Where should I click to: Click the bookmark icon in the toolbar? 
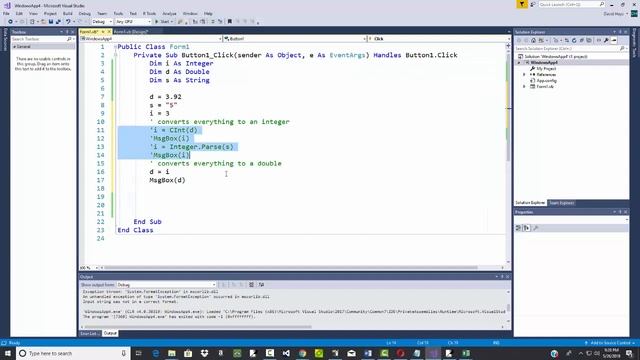point(230,22)
